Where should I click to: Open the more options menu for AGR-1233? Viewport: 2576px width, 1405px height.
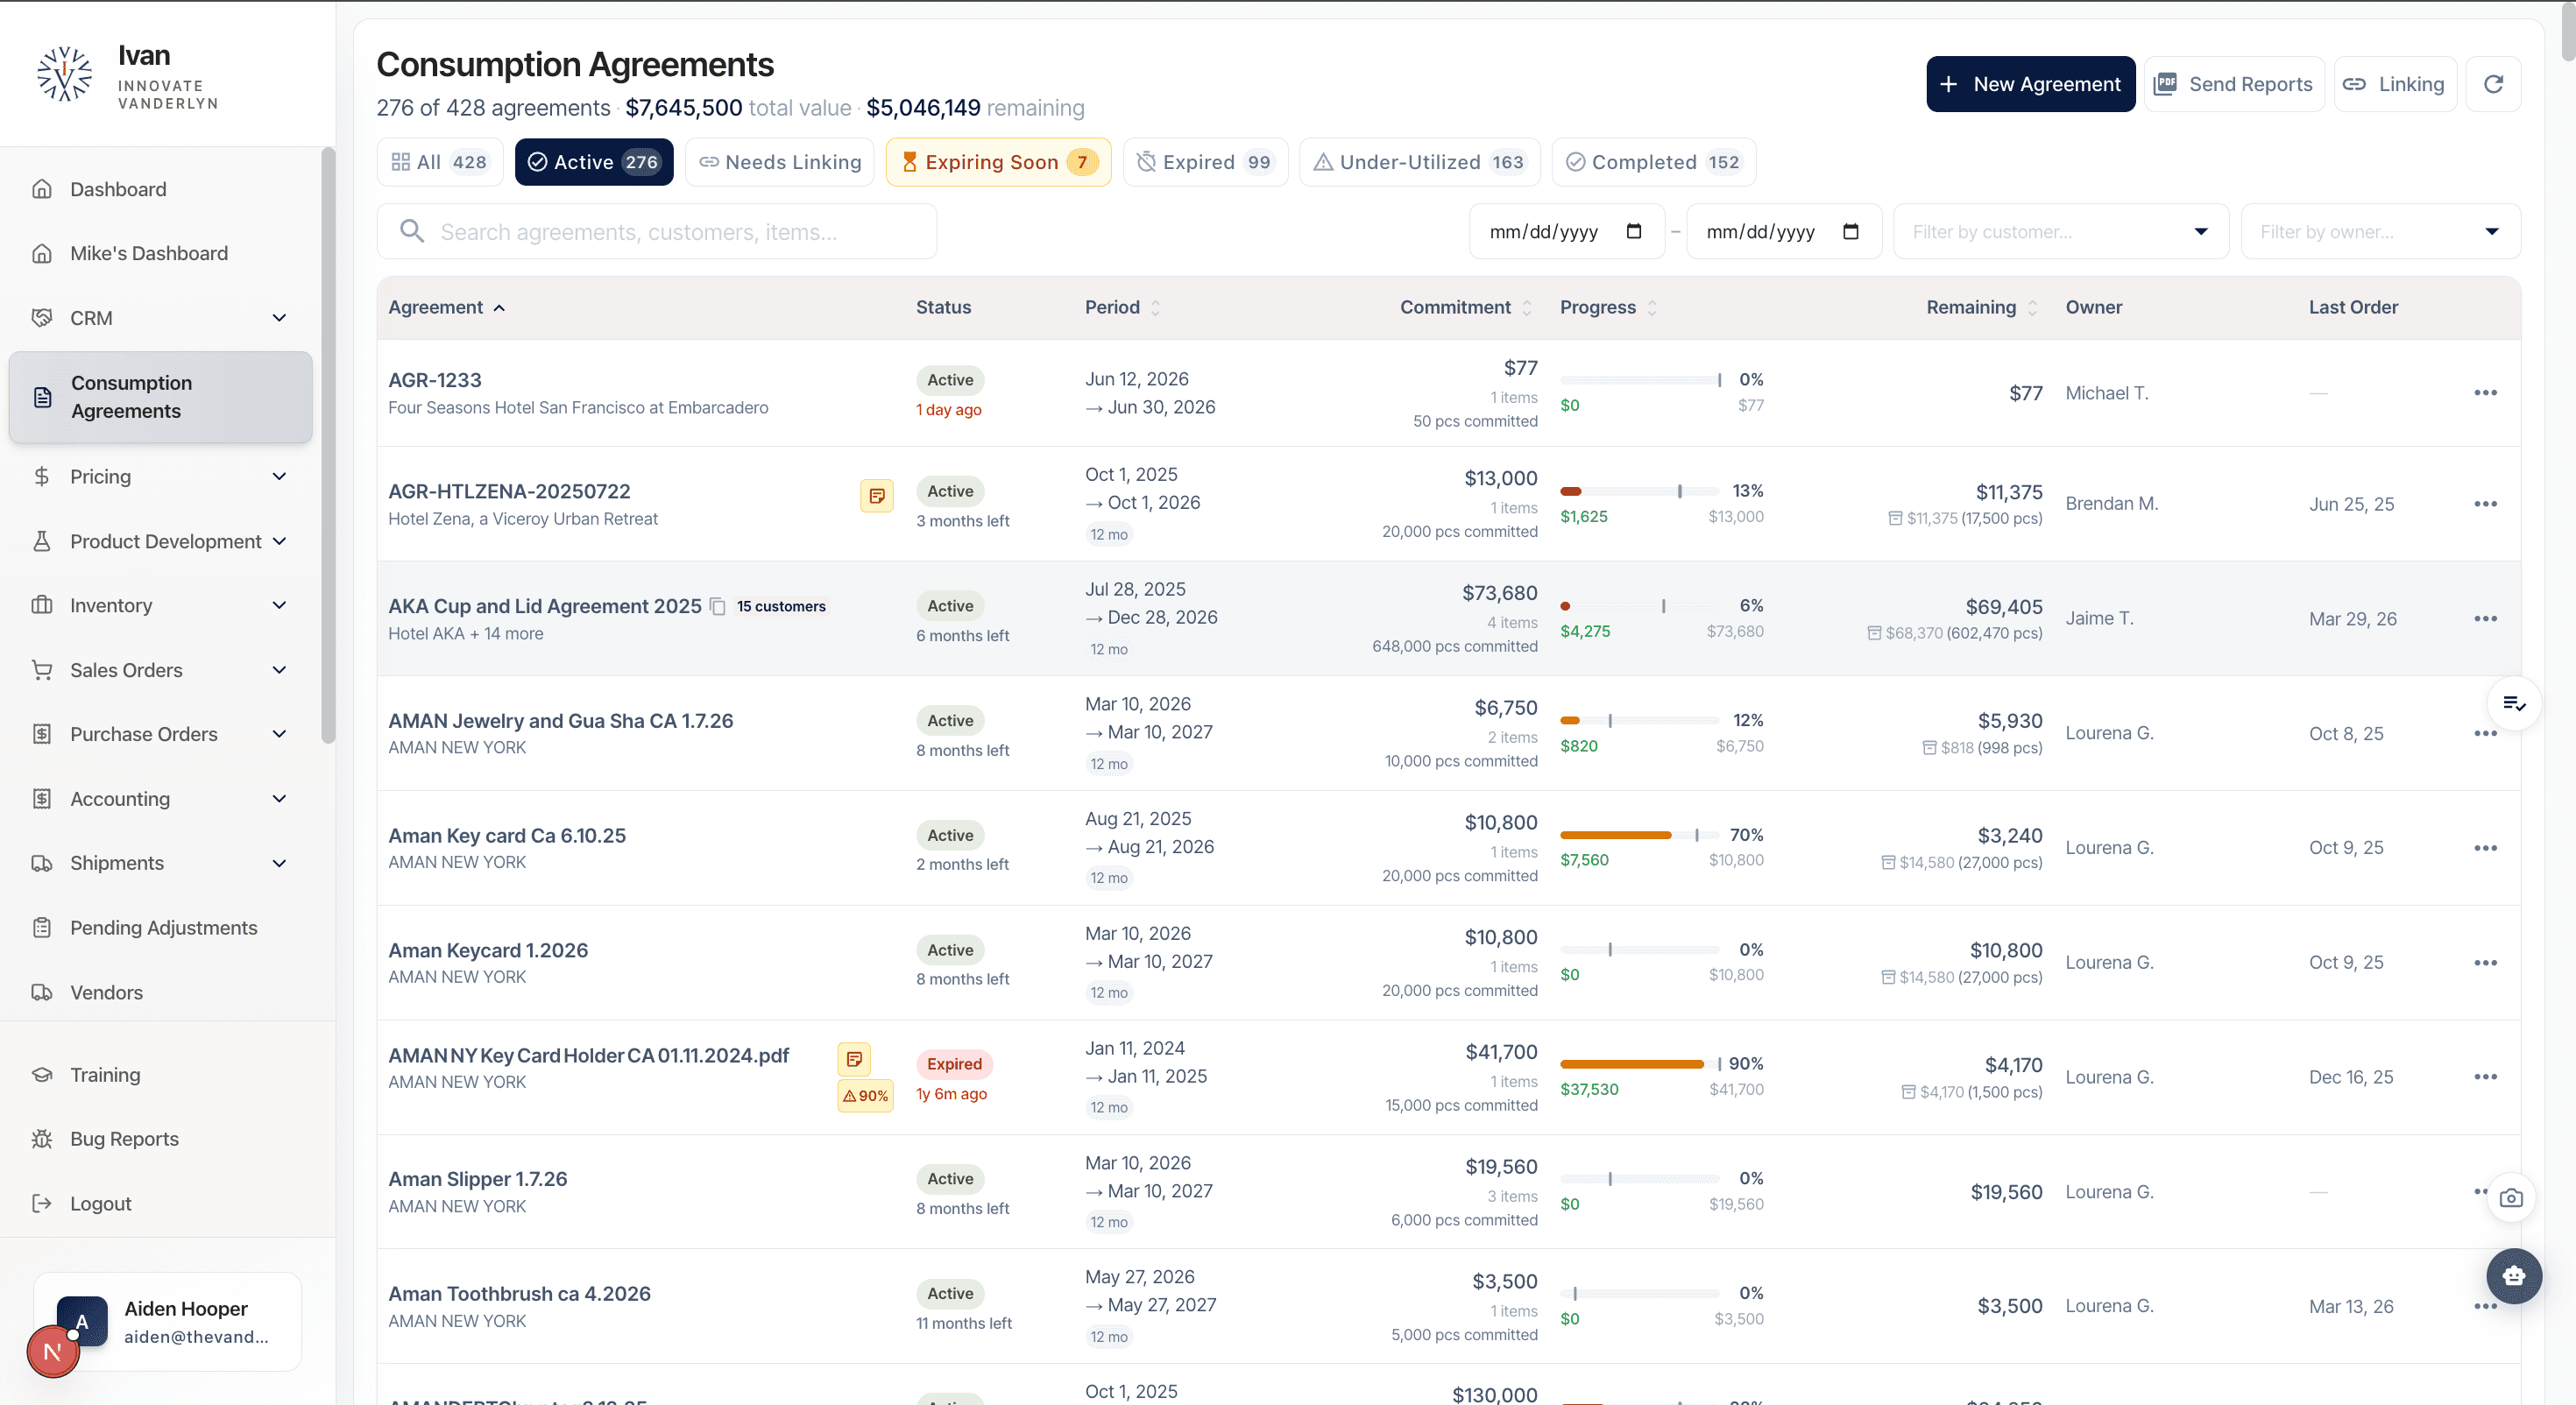pos(2485,392)
